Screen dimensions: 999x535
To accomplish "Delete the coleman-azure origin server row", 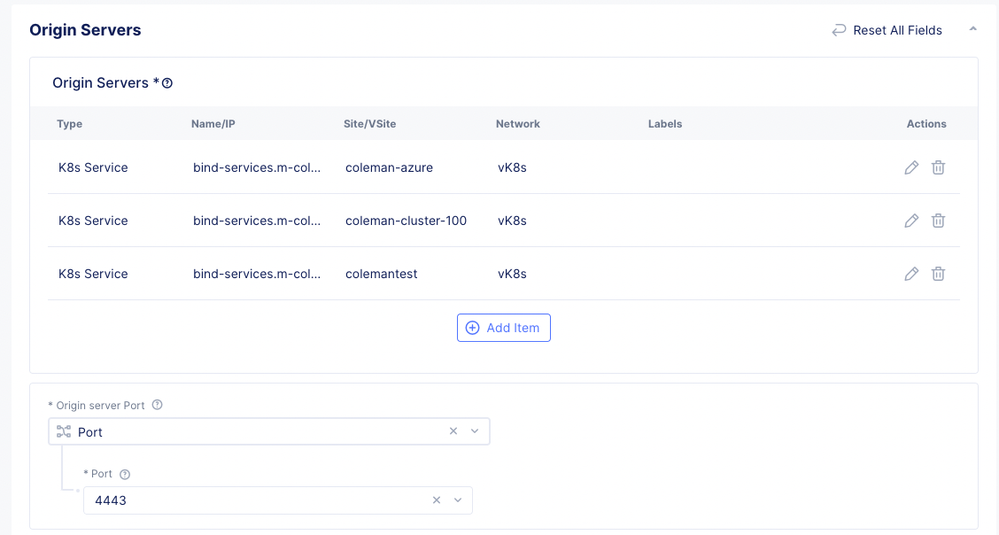I will point(938,168).
